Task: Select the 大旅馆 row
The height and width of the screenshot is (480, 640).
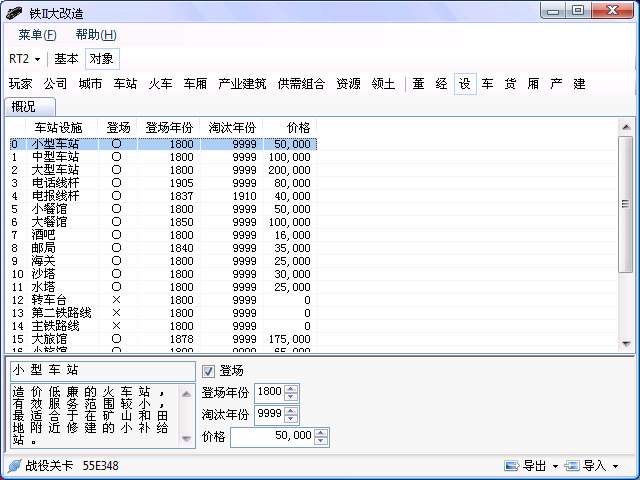Action: [x=163, y=339]
